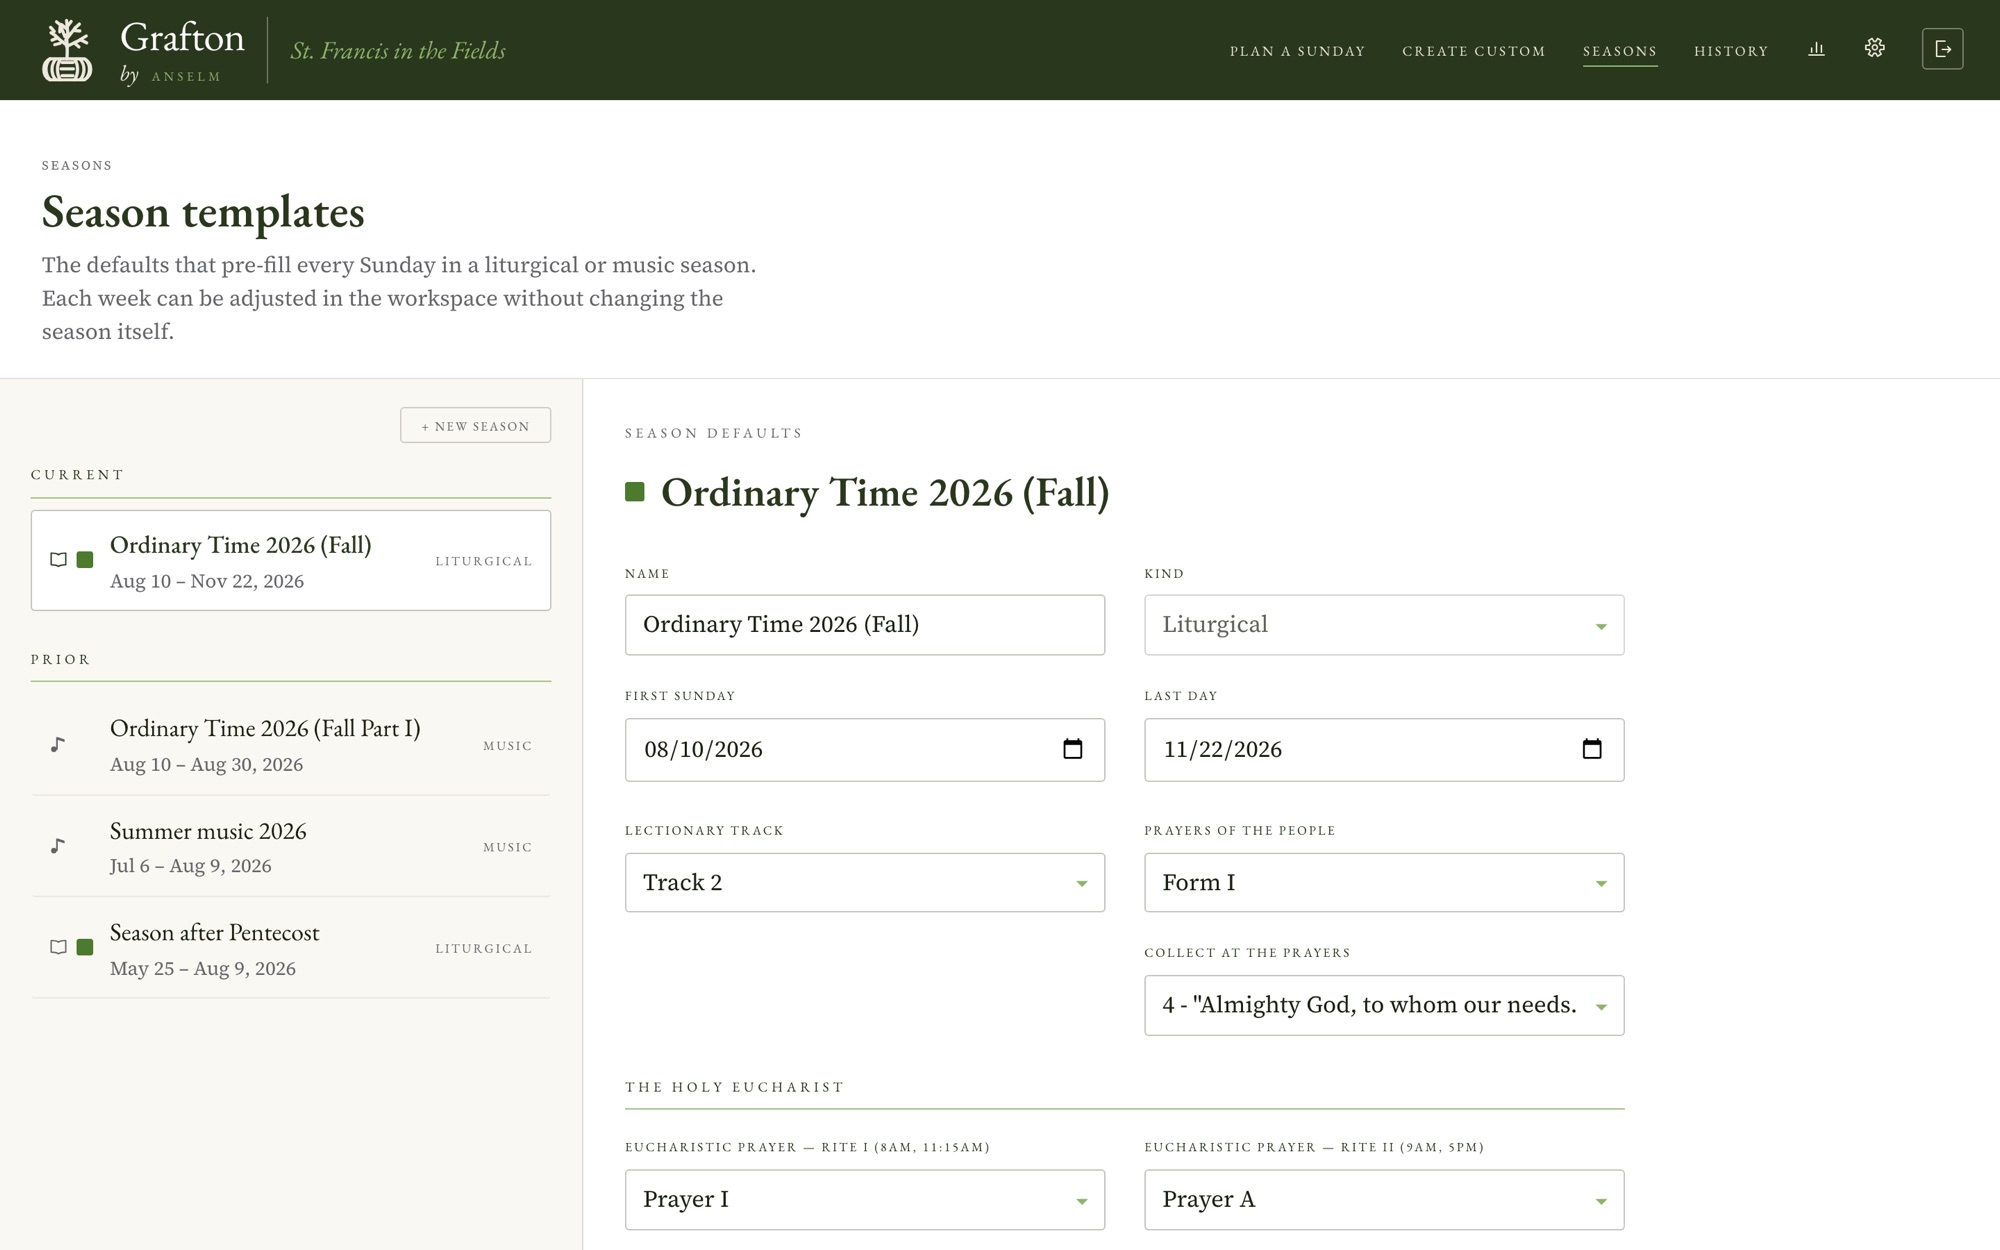Expand Collect at the Prayers dropdown
The height and width of the screenshot is (1250, 2000).
pyautogui.click(x=1384, y=1005)
